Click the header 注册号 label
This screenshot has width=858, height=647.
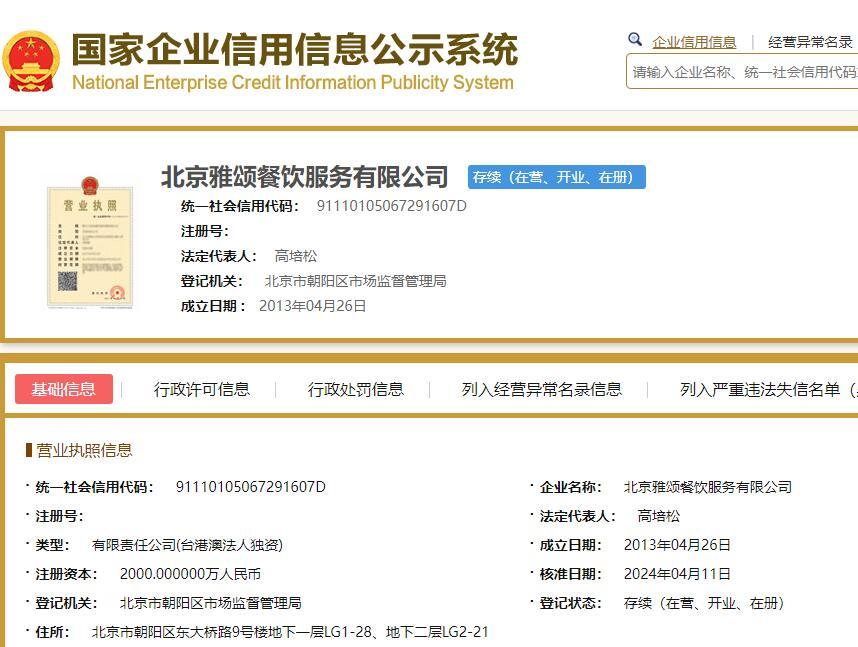pos(205,232)
